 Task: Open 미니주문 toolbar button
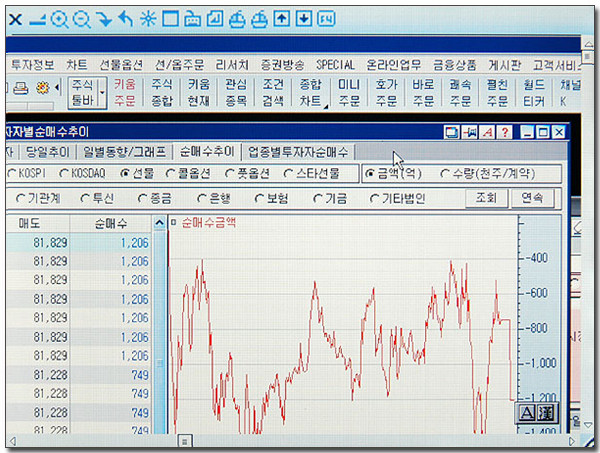[x=349, y=93]
